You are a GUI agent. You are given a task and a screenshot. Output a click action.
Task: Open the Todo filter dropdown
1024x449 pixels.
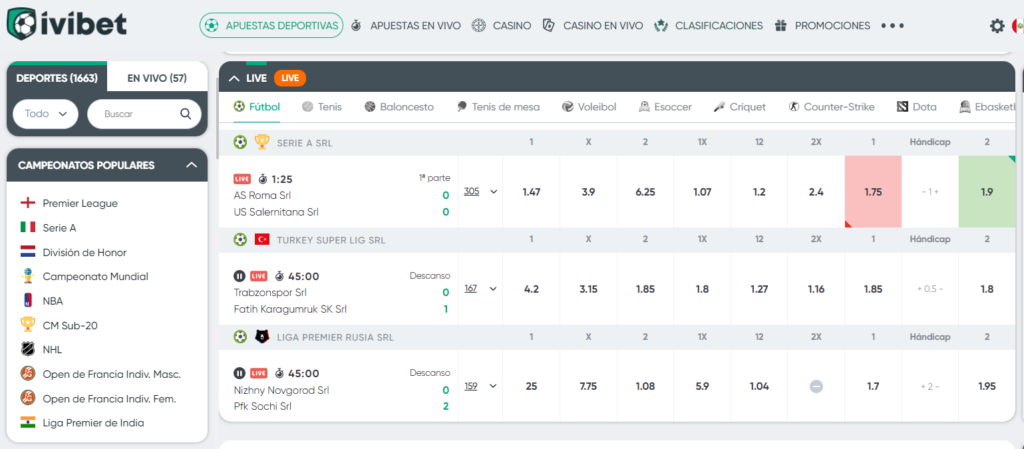pos(46,114)
